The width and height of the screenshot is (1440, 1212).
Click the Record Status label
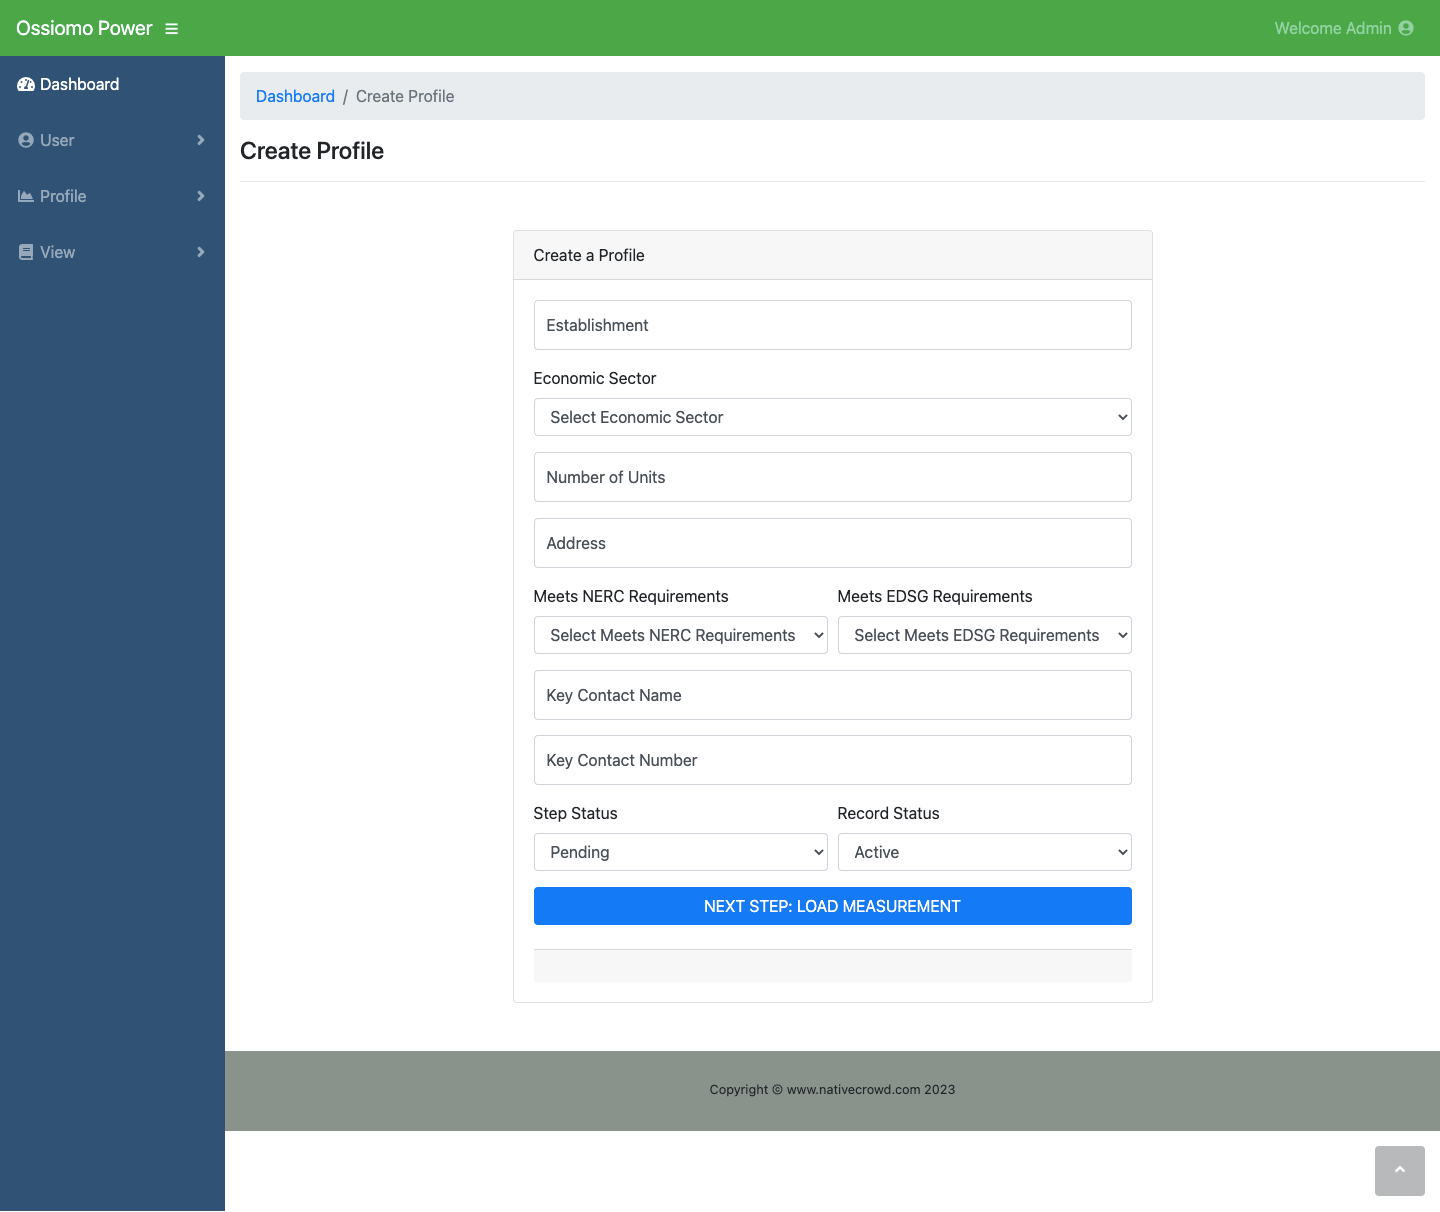(x=888, y=813)
